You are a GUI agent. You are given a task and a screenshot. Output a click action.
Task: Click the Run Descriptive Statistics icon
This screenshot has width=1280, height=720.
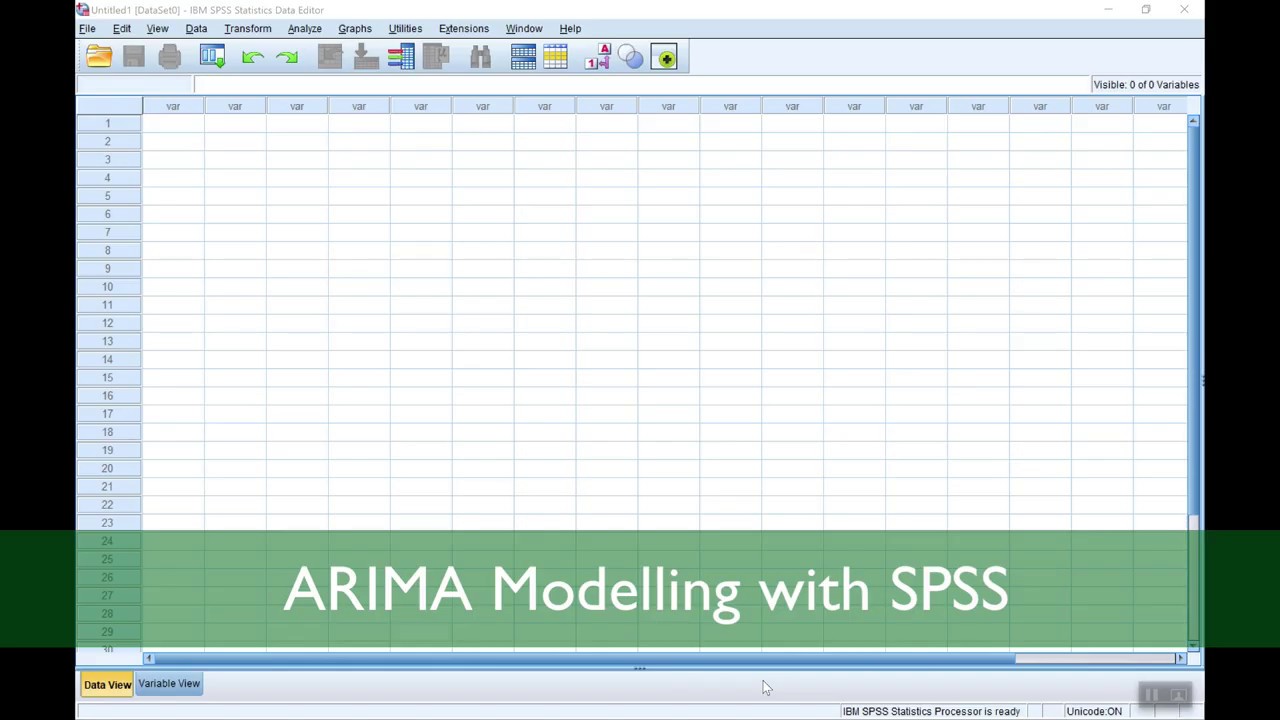pos(436,58)
